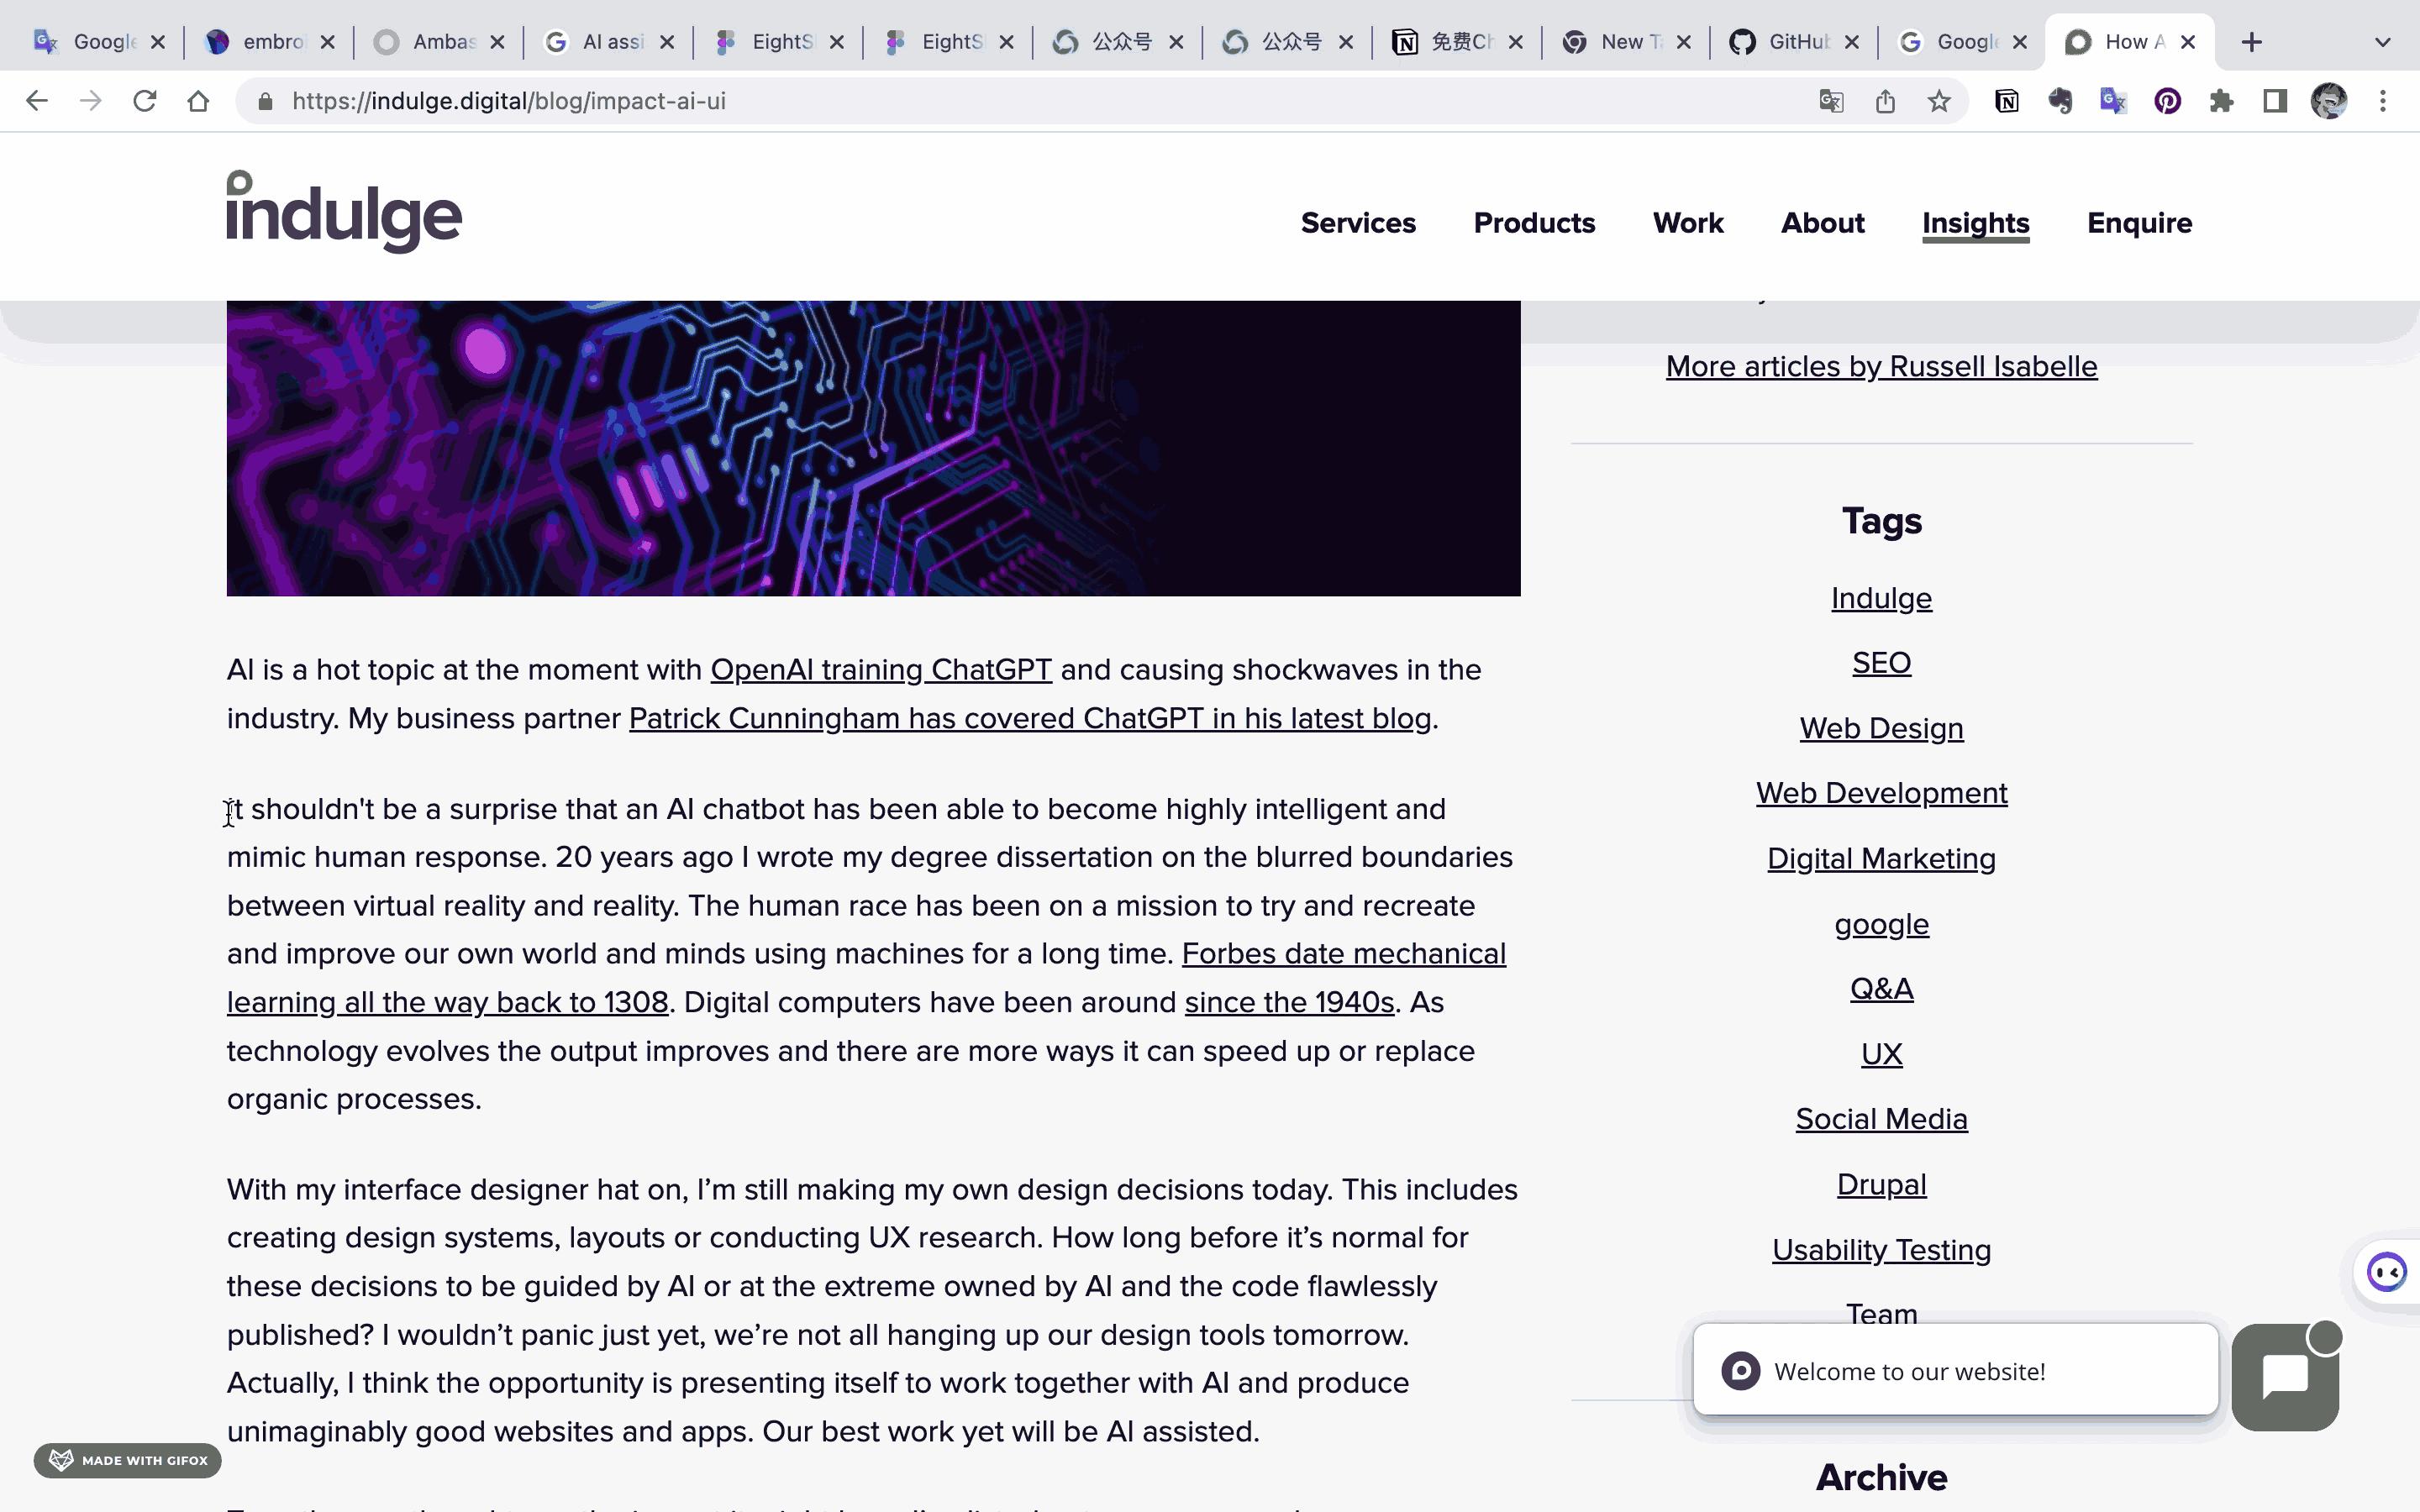Click the indulge logo
2420x1512 pixels.
(x=343, y=212)
